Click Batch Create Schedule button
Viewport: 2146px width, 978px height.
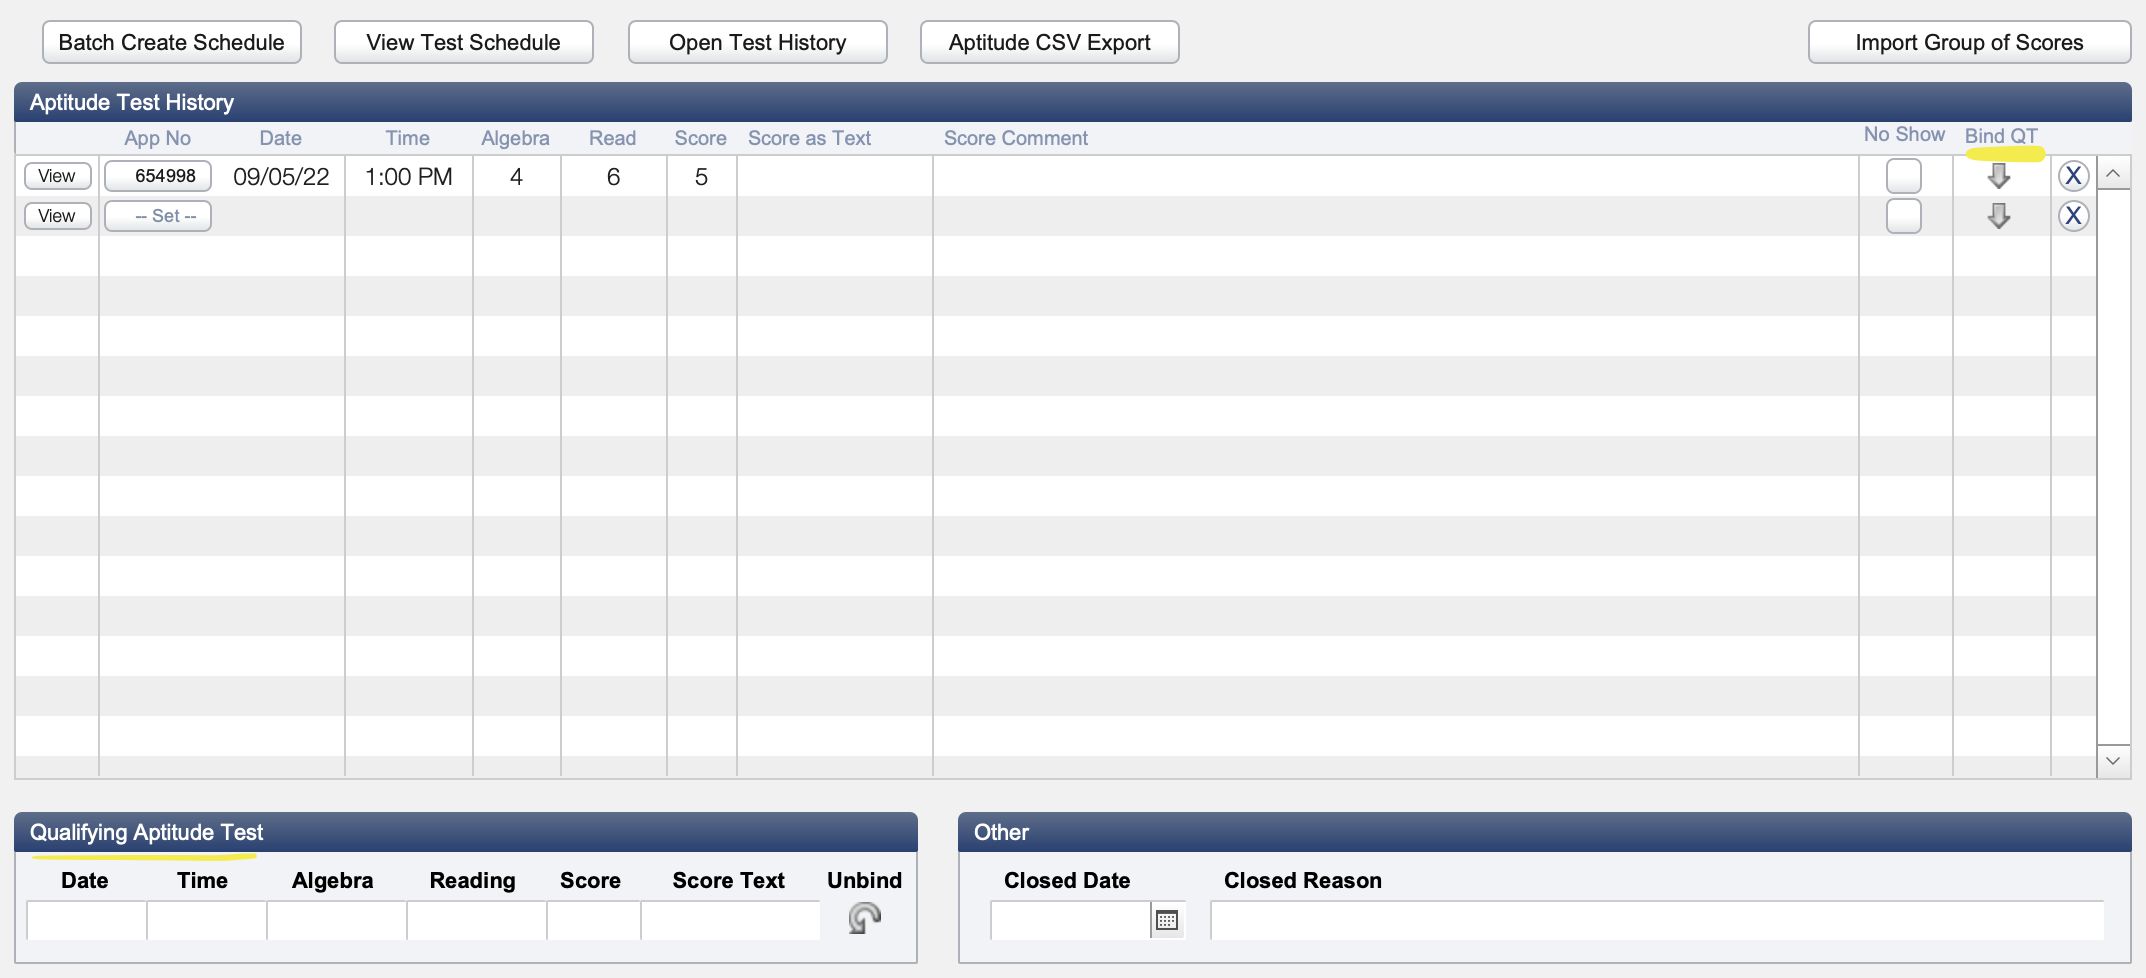point(172,42)
